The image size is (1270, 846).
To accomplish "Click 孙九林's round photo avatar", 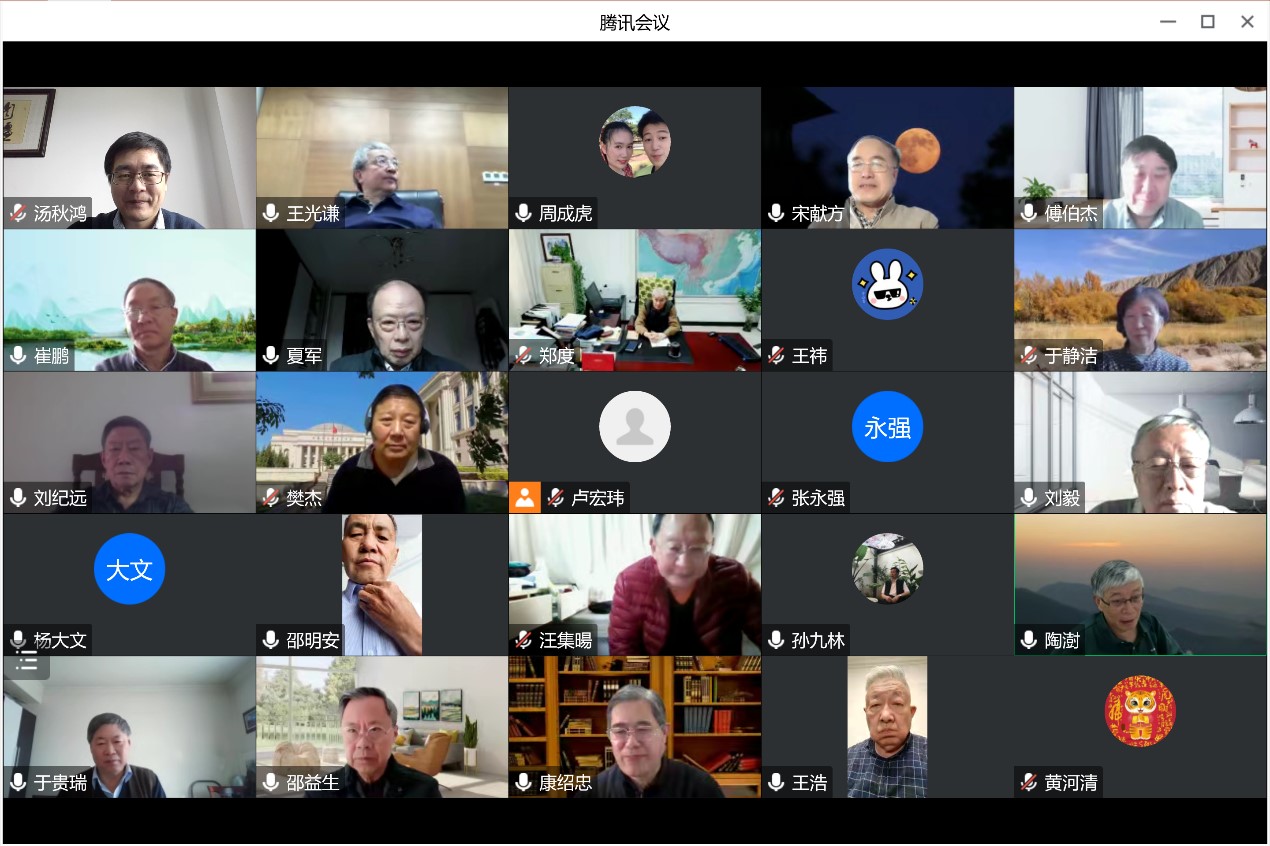I will 888,568.
